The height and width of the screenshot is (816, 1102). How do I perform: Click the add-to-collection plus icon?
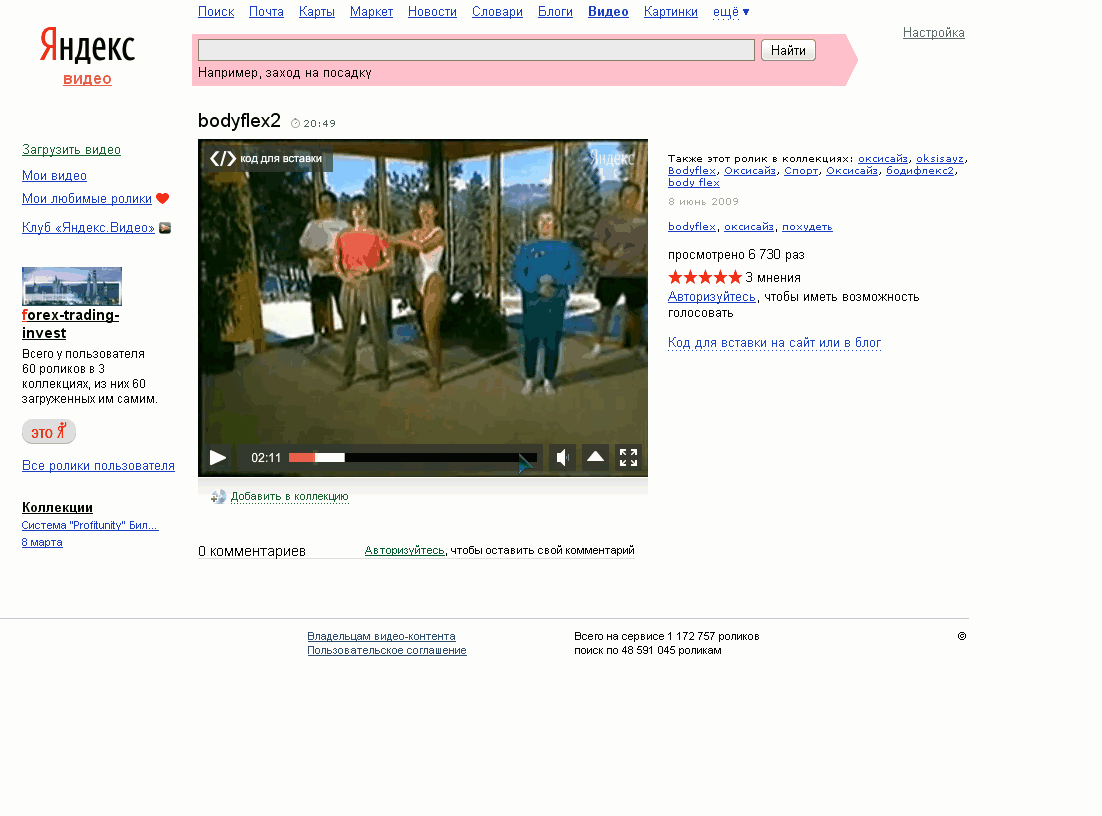tap(219, 497)
